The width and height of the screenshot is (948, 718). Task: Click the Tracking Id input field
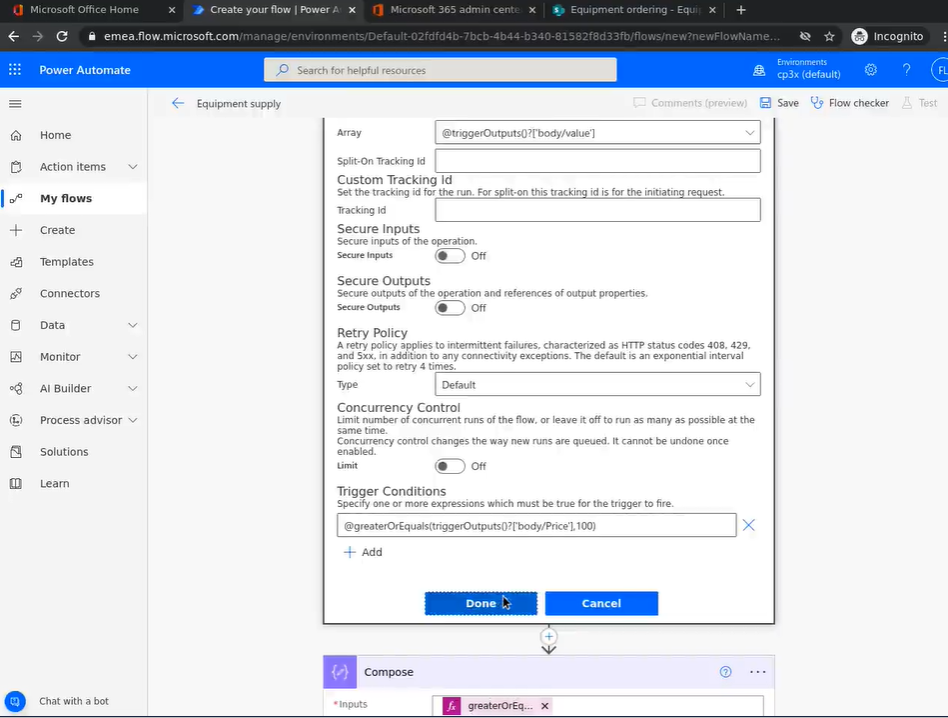click(597, 210)
